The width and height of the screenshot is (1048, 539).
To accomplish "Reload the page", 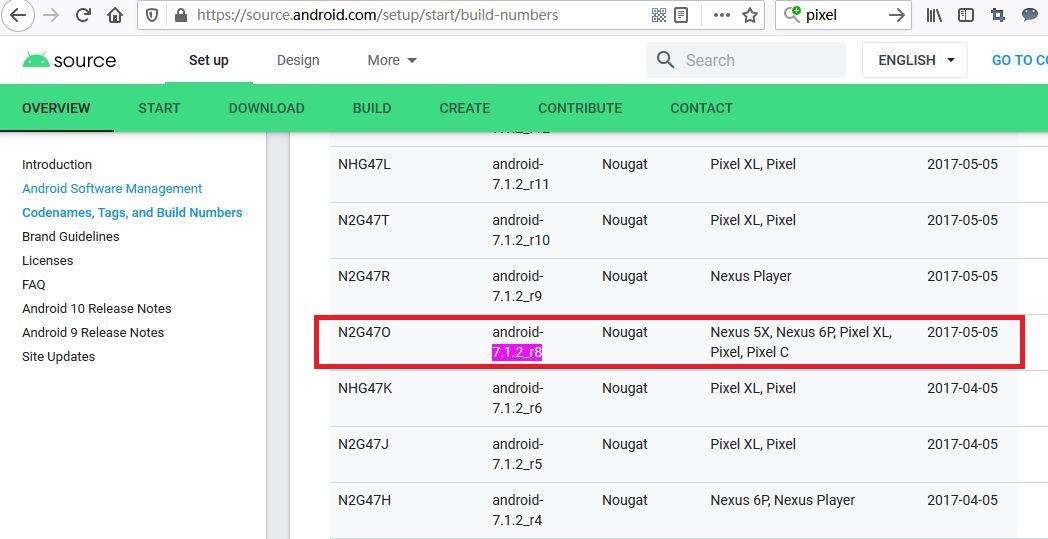I will click(83, 15).
